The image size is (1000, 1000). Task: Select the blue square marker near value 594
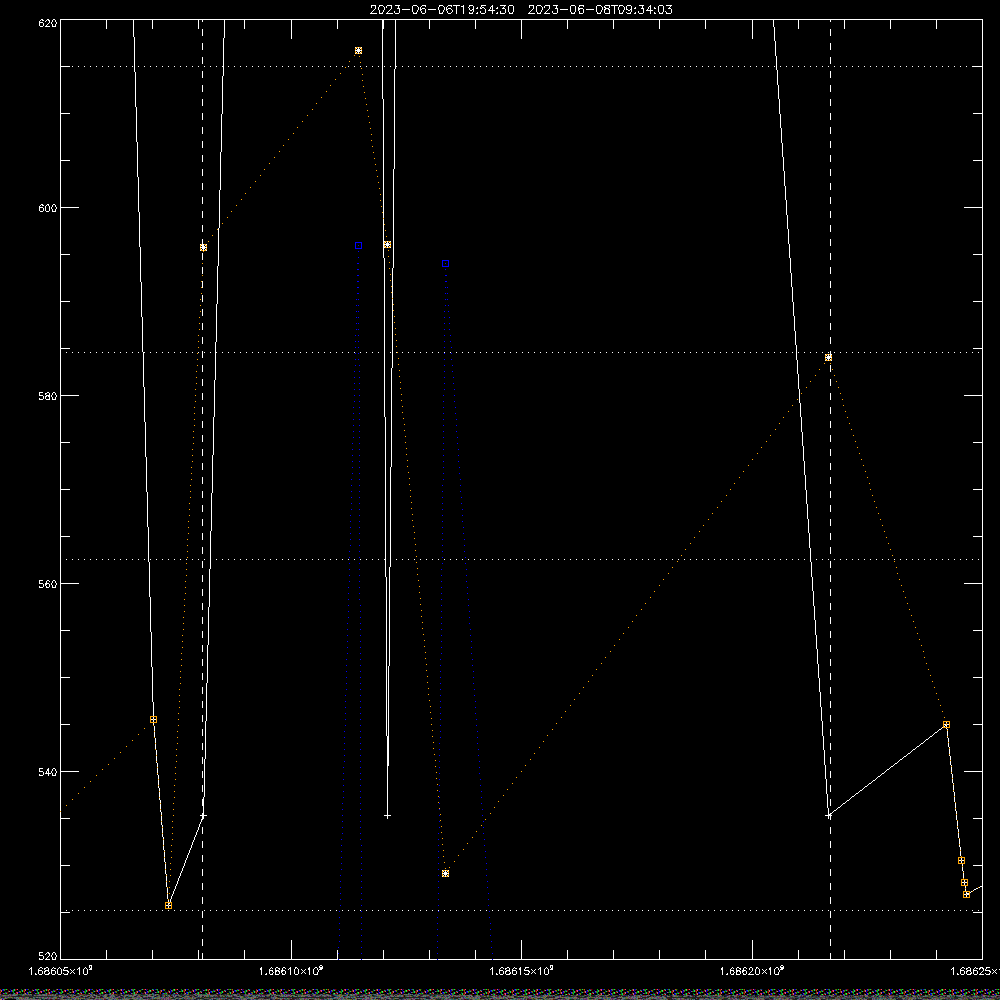(x=446, y=263)
